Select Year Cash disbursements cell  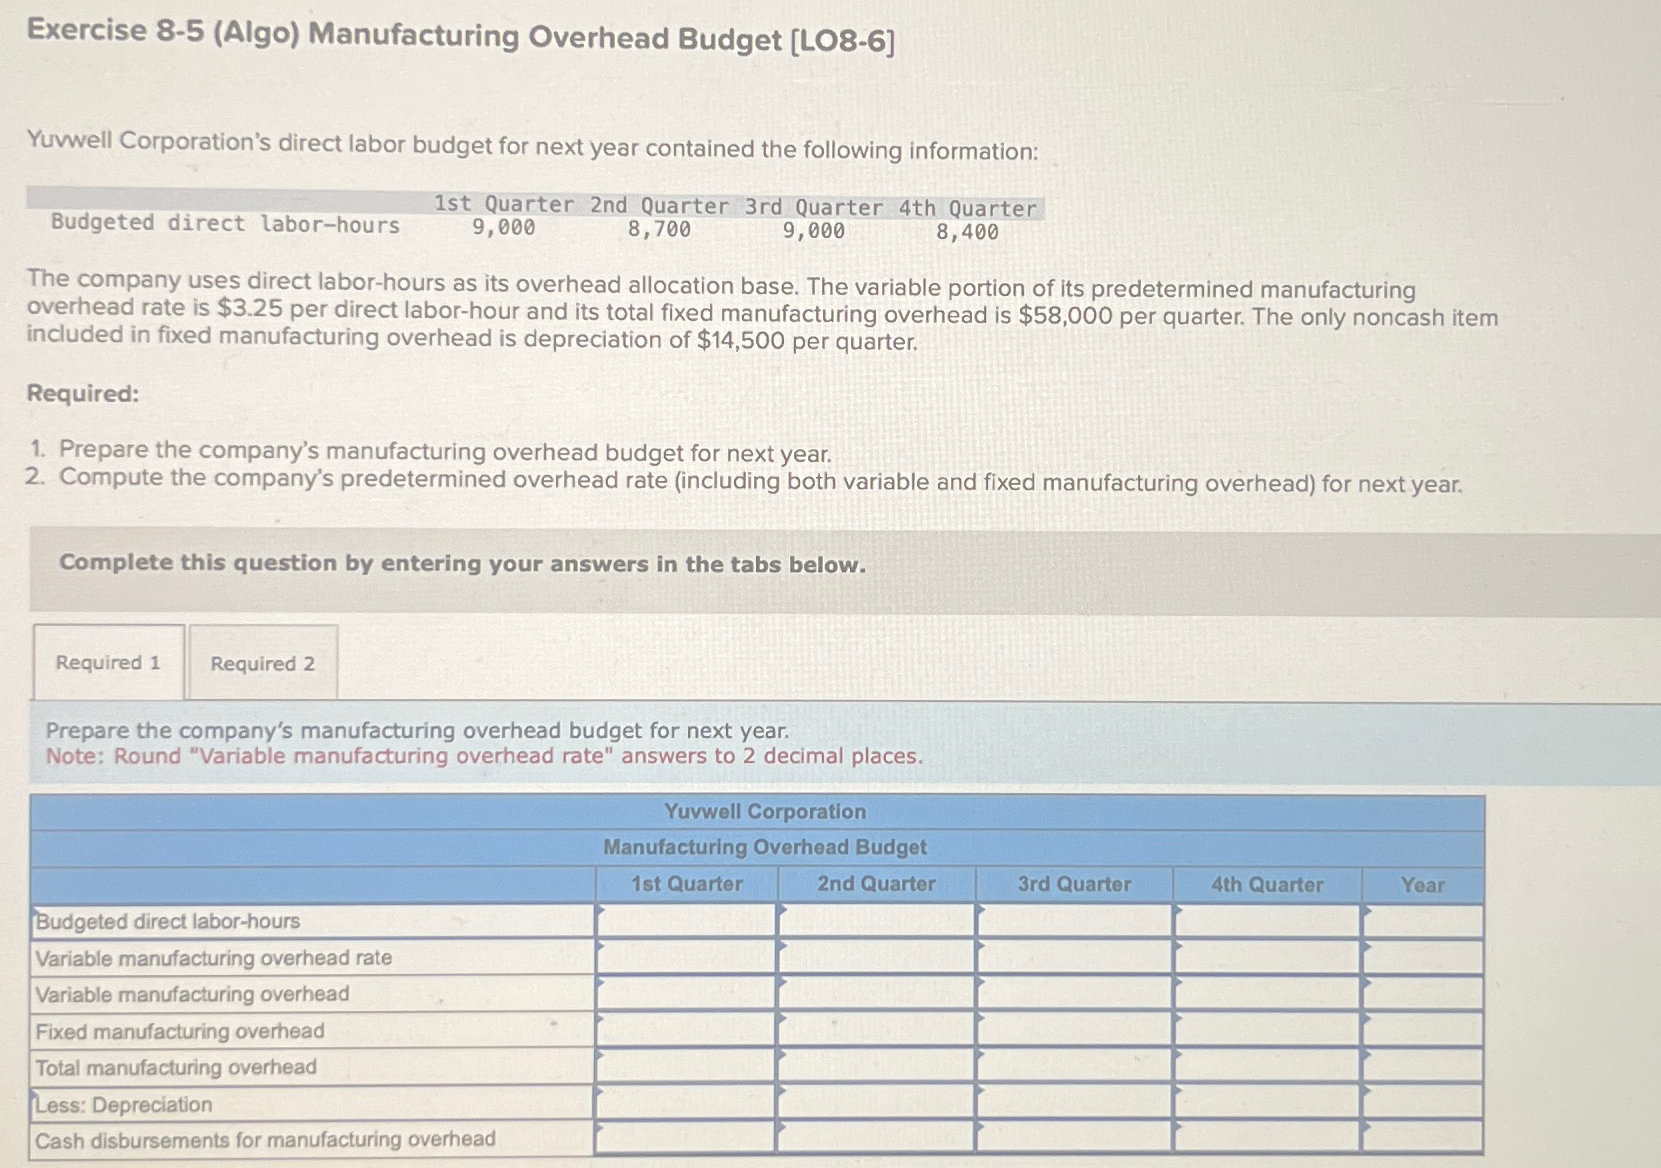[1422, 1137]
